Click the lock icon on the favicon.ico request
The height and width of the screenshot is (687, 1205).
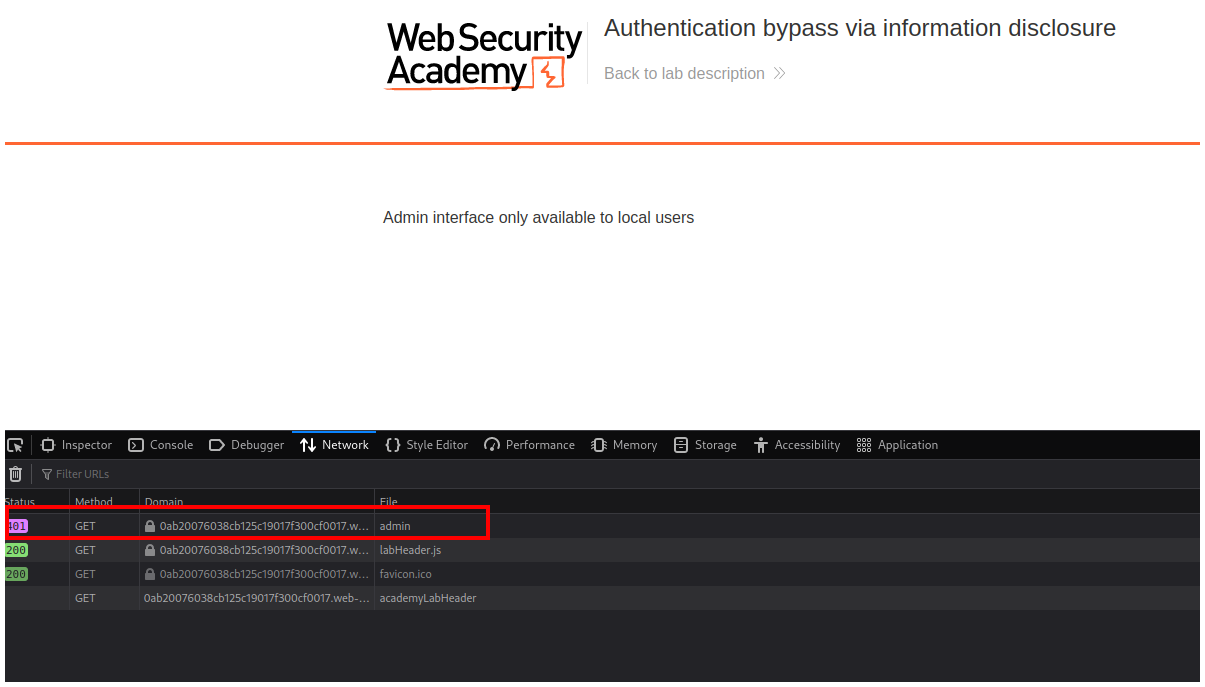[150, 574]
